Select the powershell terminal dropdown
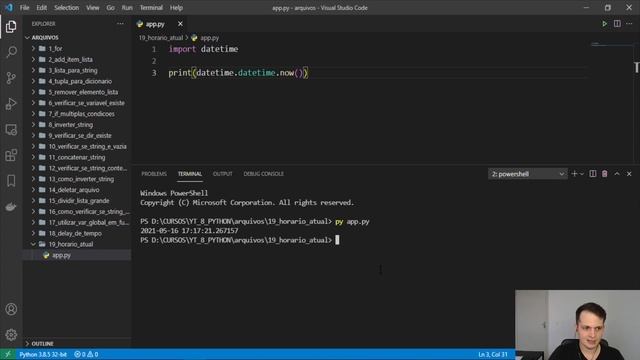Viewport: 640px width, 360px height. [x=527, y=174]
